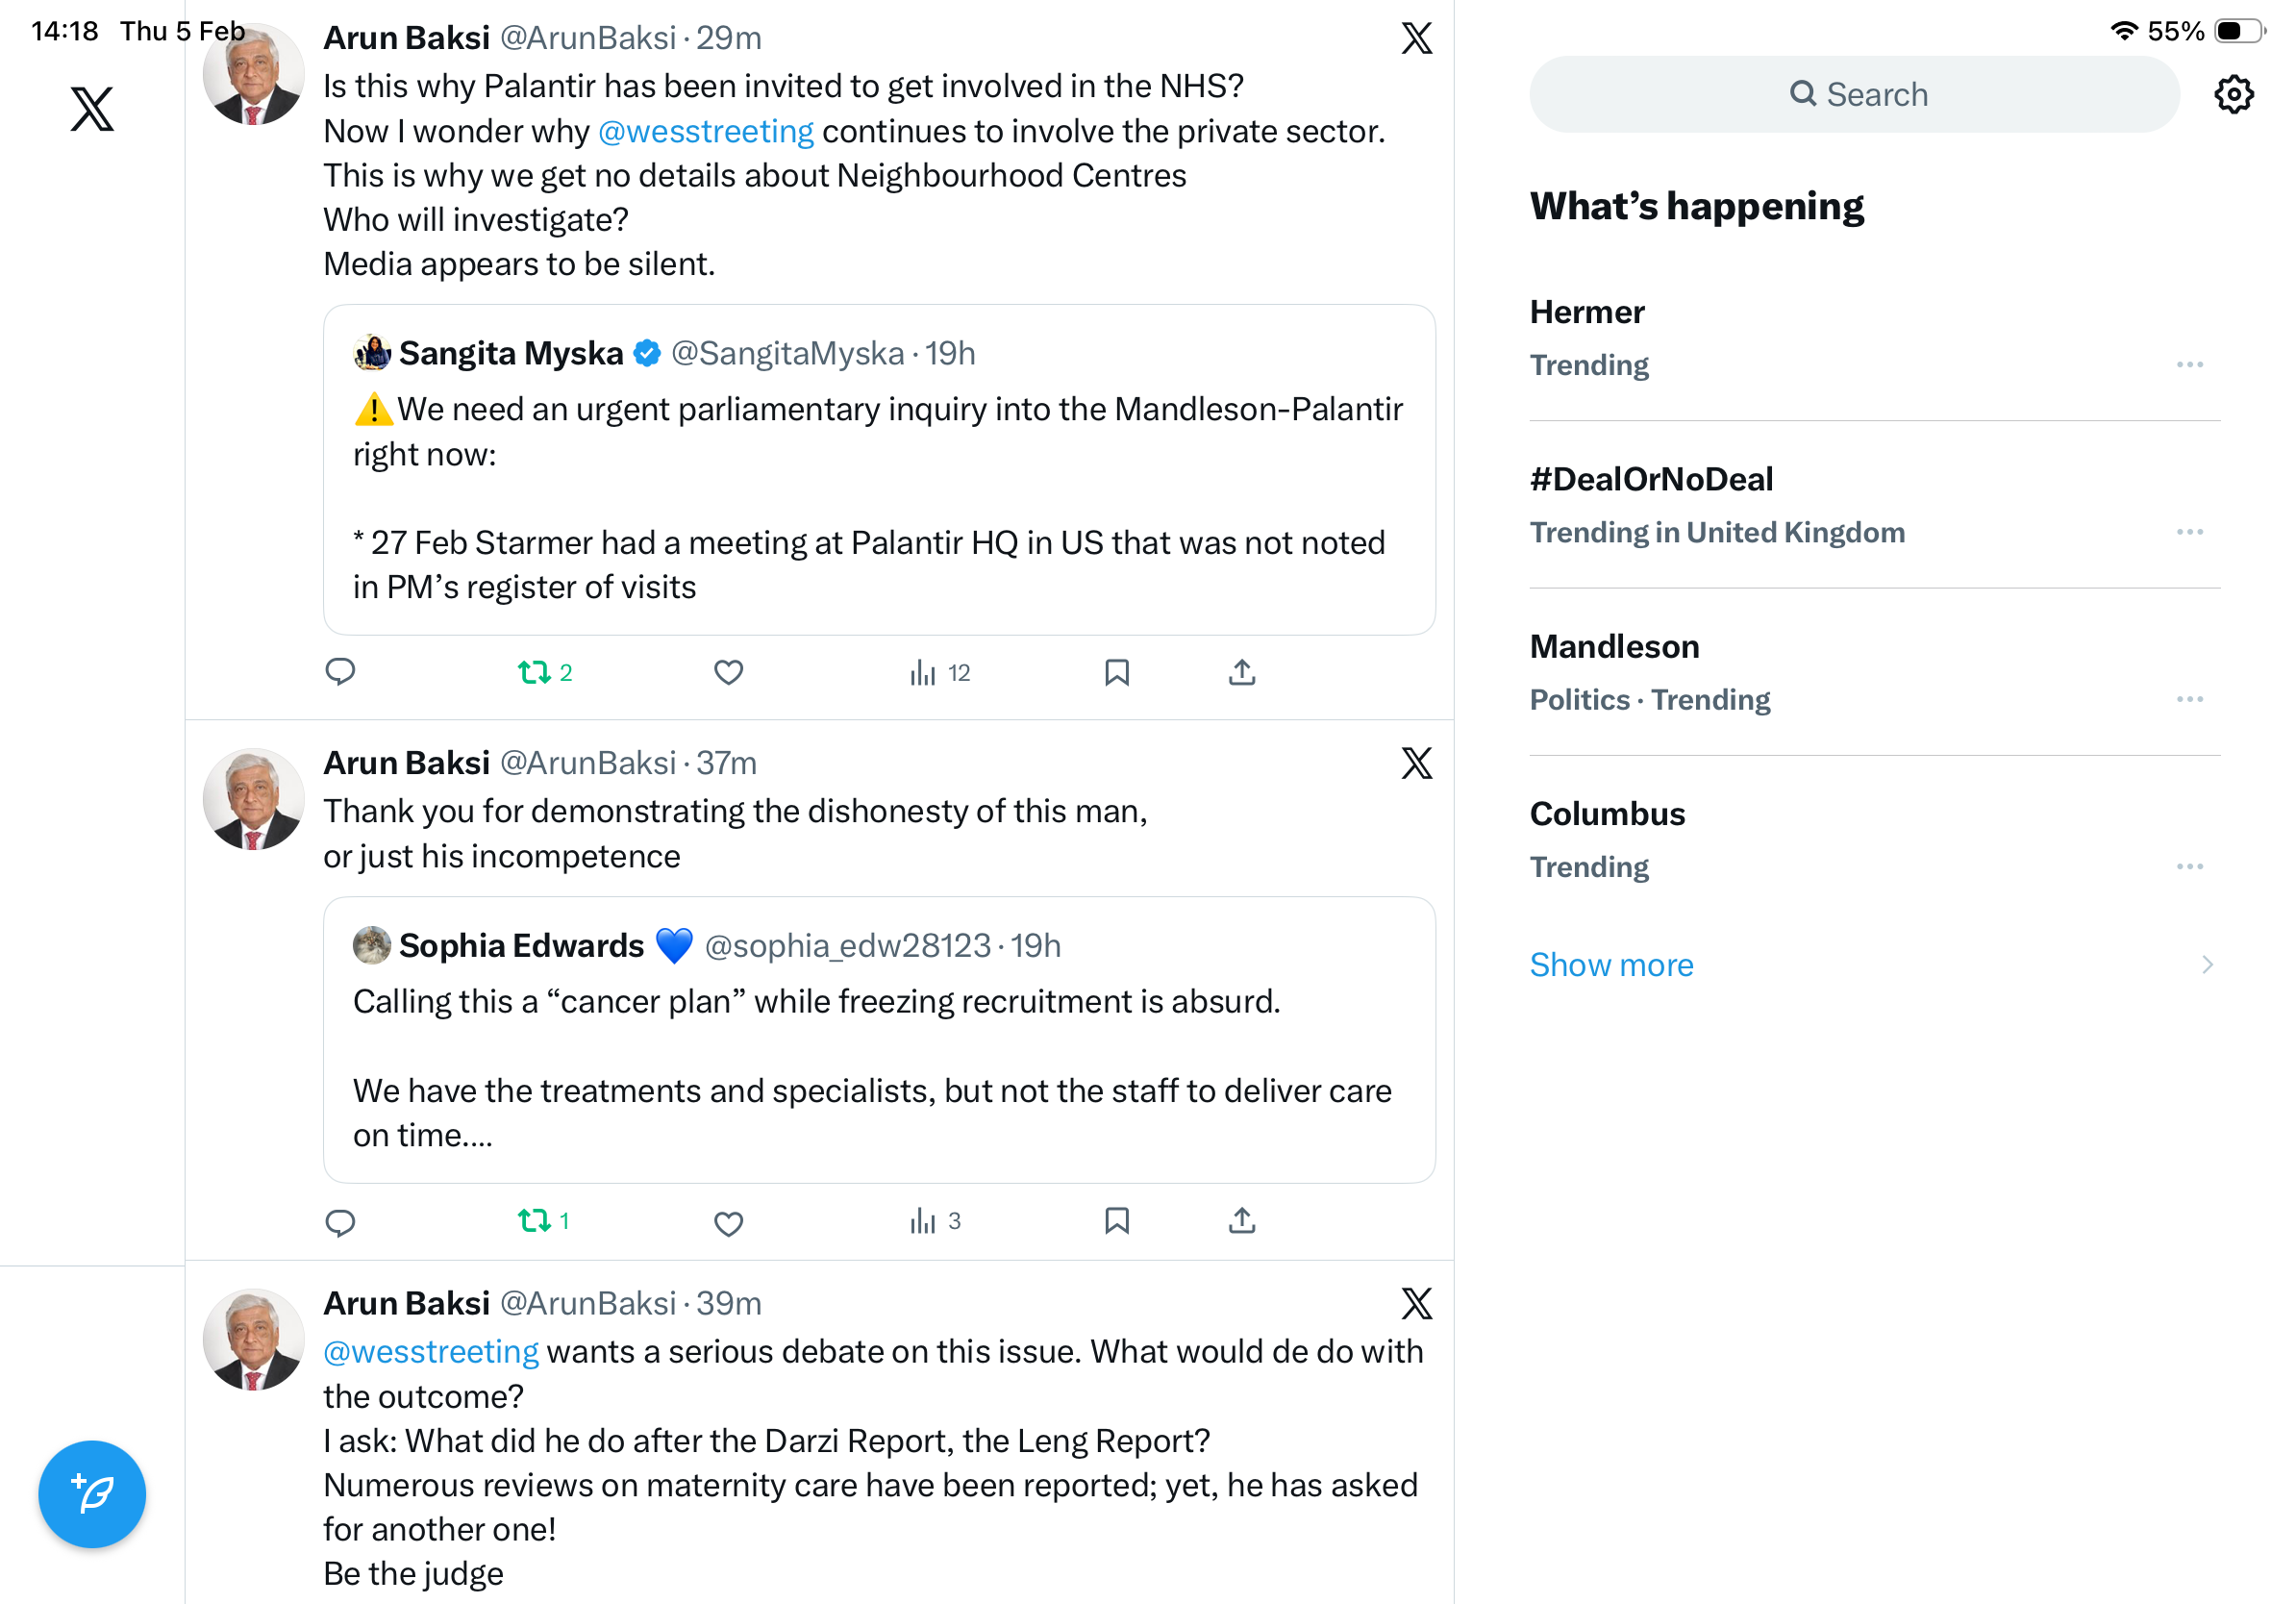Reply to the Palantir NHS post
Image resolution: width=2296 pixels, height=1604 pixels.
tap(340, 672)
